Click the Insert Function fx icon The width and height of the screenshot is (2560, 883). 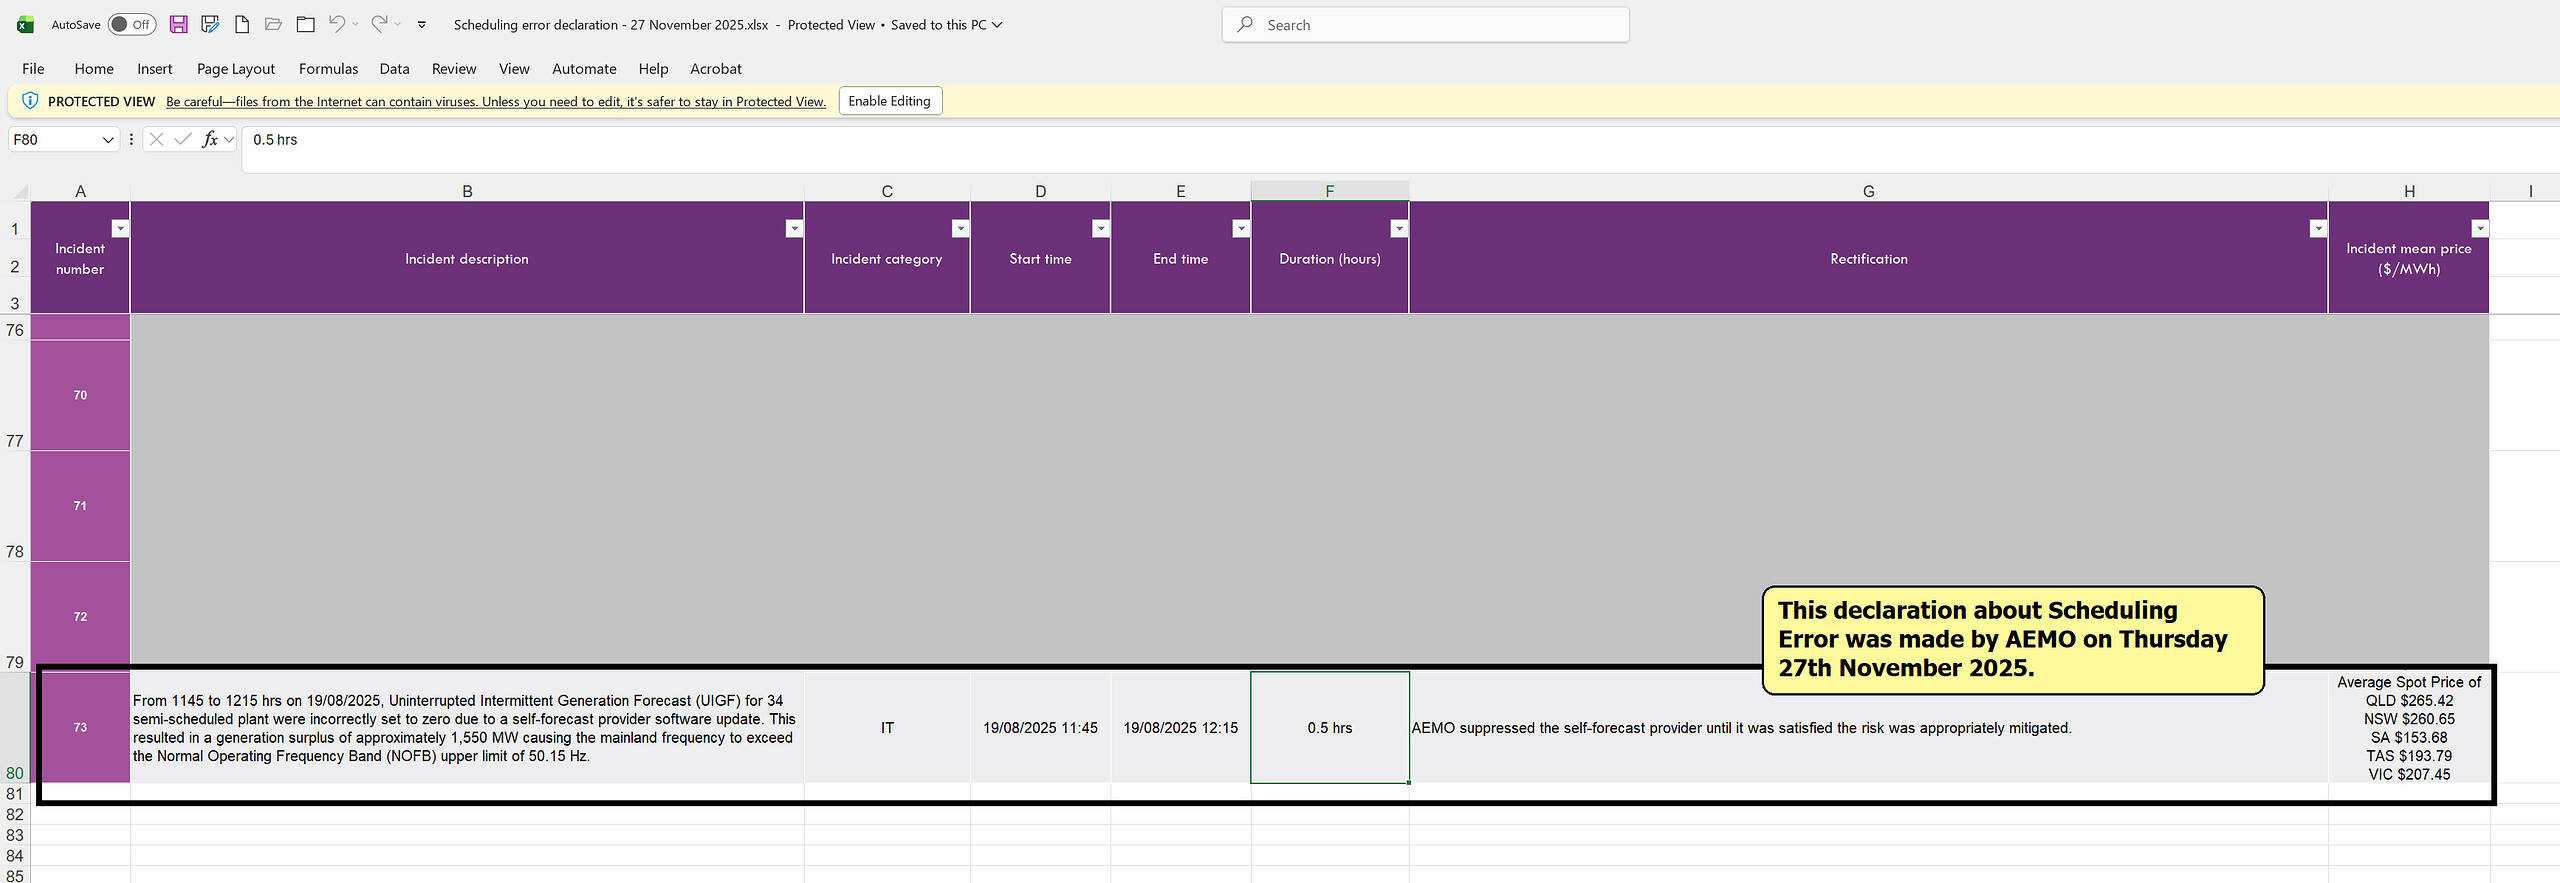click(x=210, y=140)
